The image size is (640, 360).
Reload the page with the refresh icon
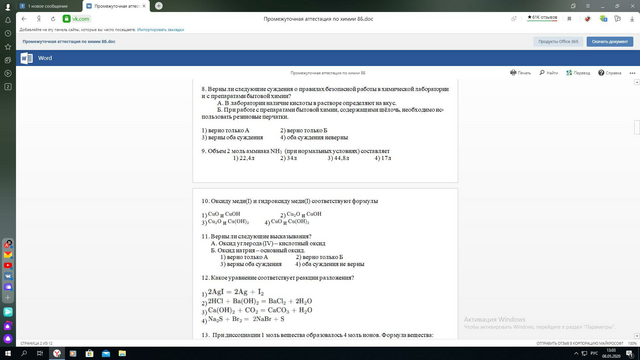point(53,19)
